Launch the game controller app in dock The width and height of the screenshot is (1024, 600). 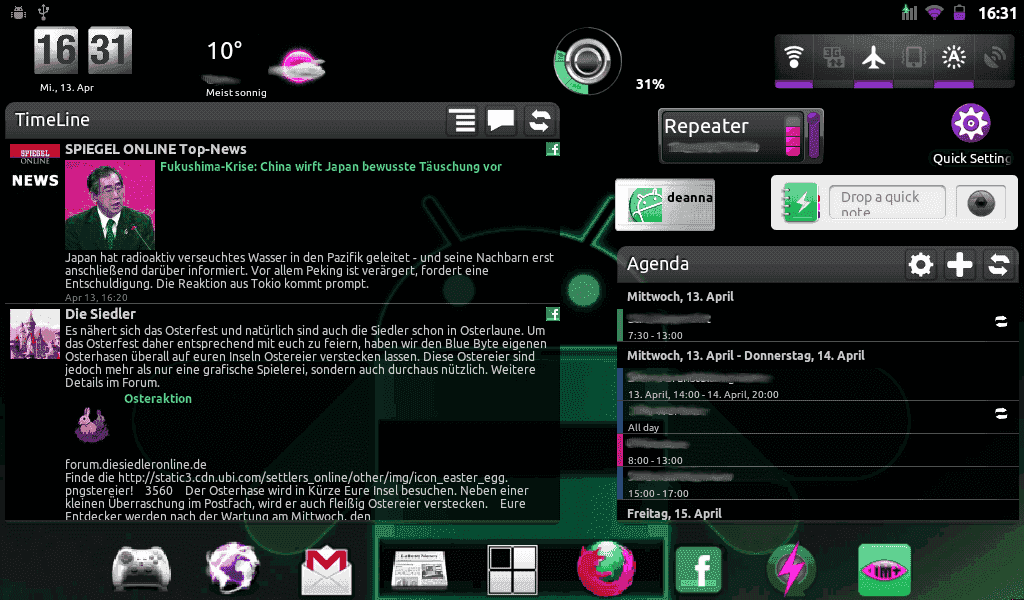(x=142, y=567)
